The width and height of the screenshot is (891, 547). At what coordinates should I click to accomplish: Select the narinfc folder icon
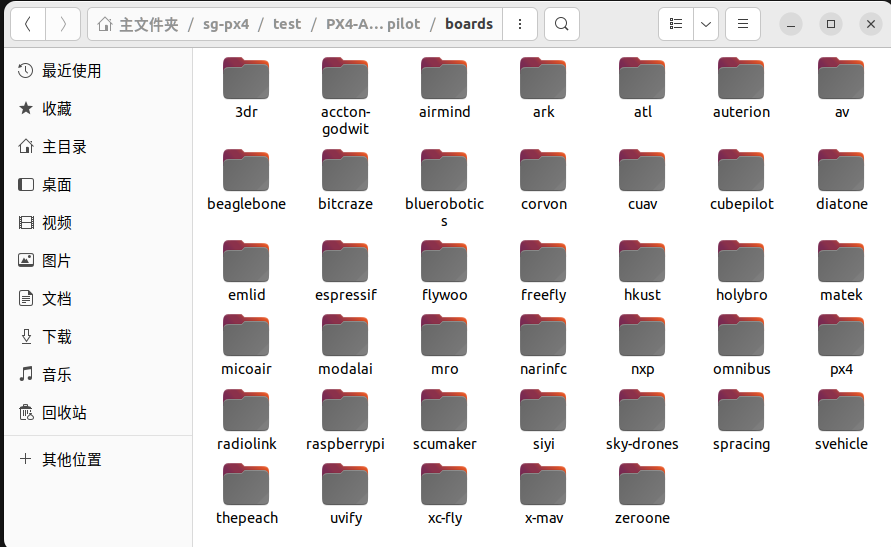coord(543,336)
